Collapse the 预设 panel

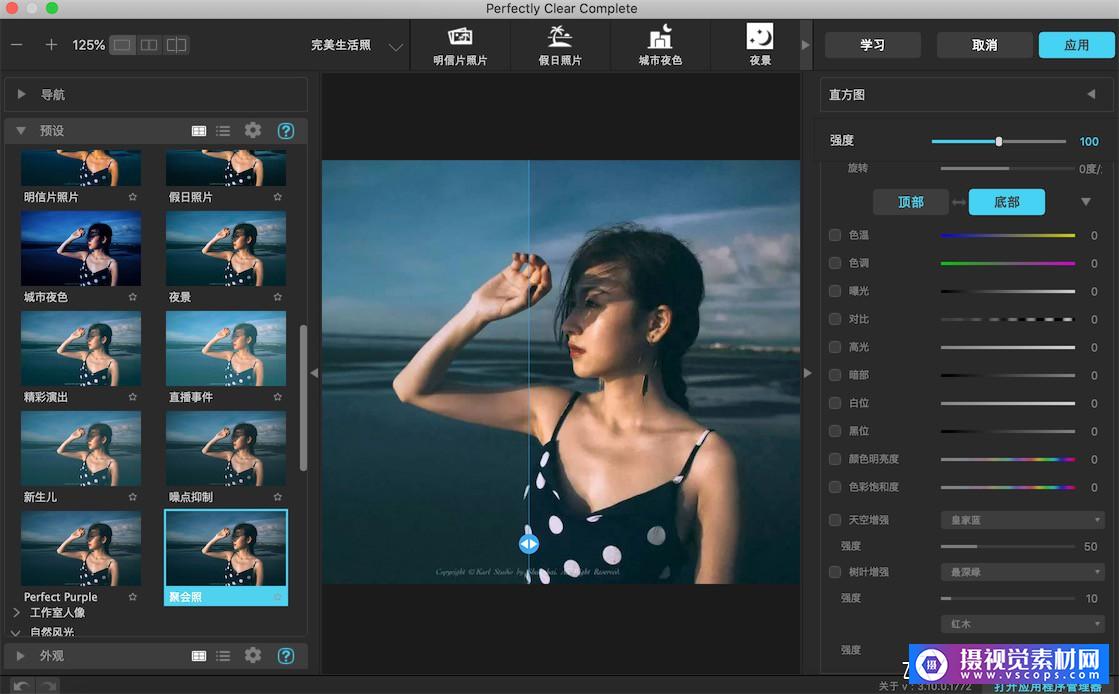pyautogui.click(x=21, y=131)
